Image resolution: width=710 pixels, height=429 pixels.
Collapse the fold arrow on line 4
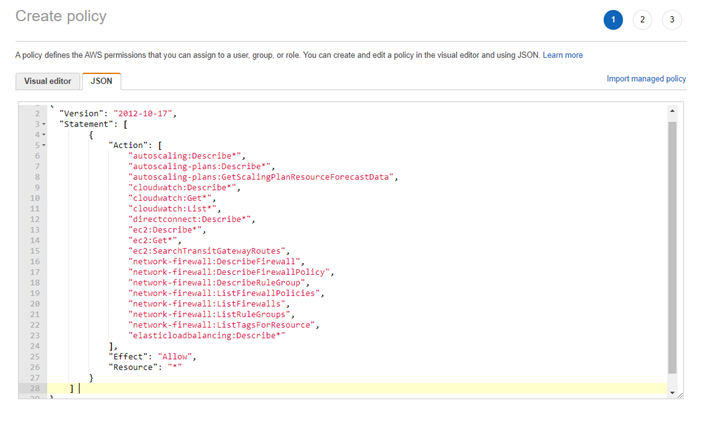(x=44, y=134)
